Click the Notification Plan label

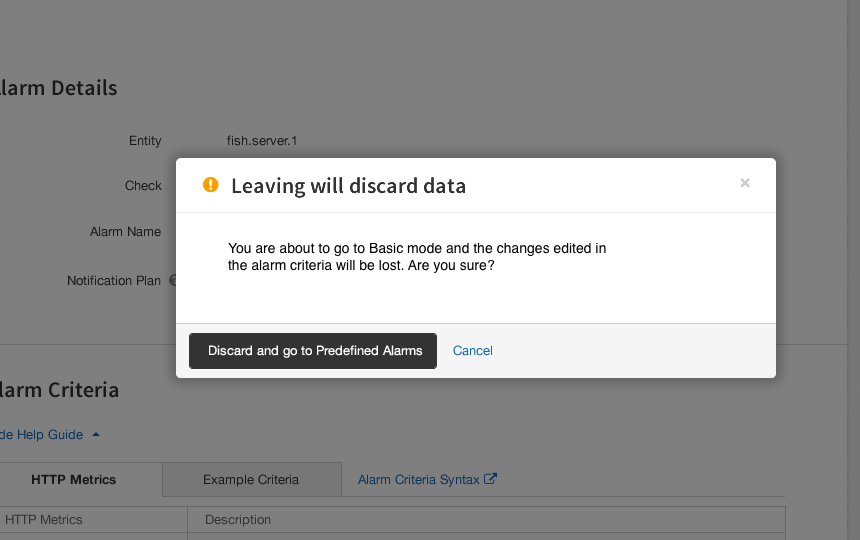pyautogui.click(x=114, y=281)
